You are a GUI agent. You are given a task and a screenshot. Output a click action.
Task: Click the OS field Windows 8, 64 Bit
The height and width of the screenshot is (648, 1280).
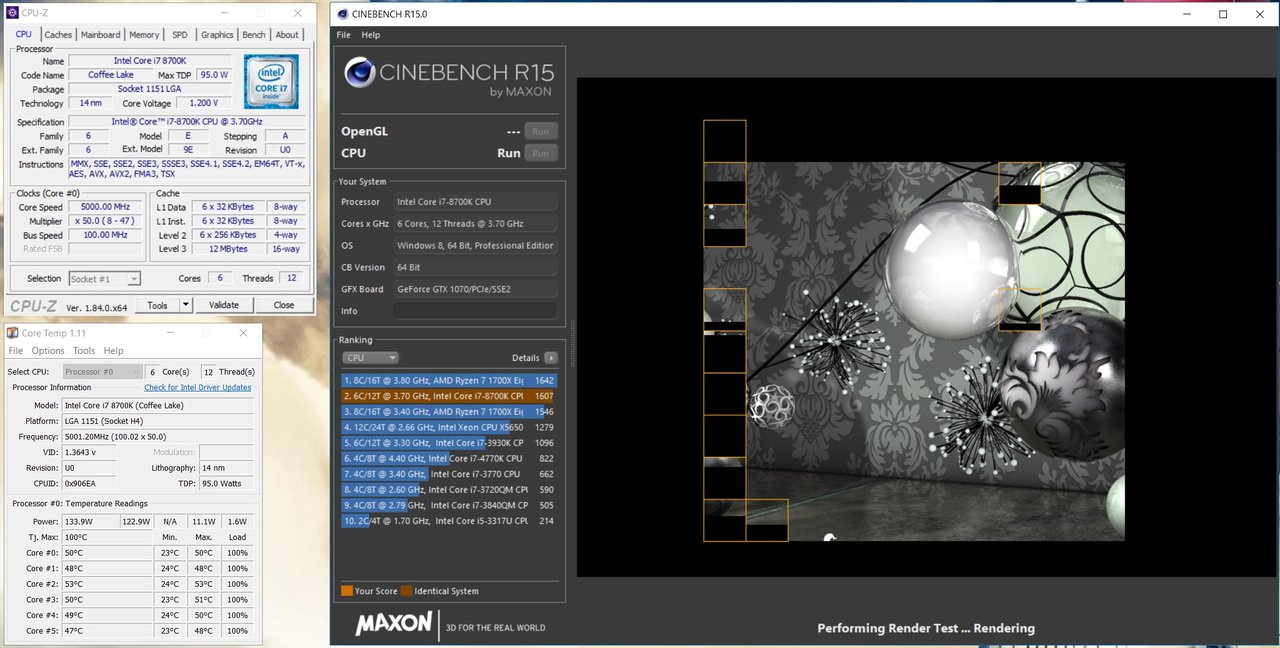(x=475, y=245)
